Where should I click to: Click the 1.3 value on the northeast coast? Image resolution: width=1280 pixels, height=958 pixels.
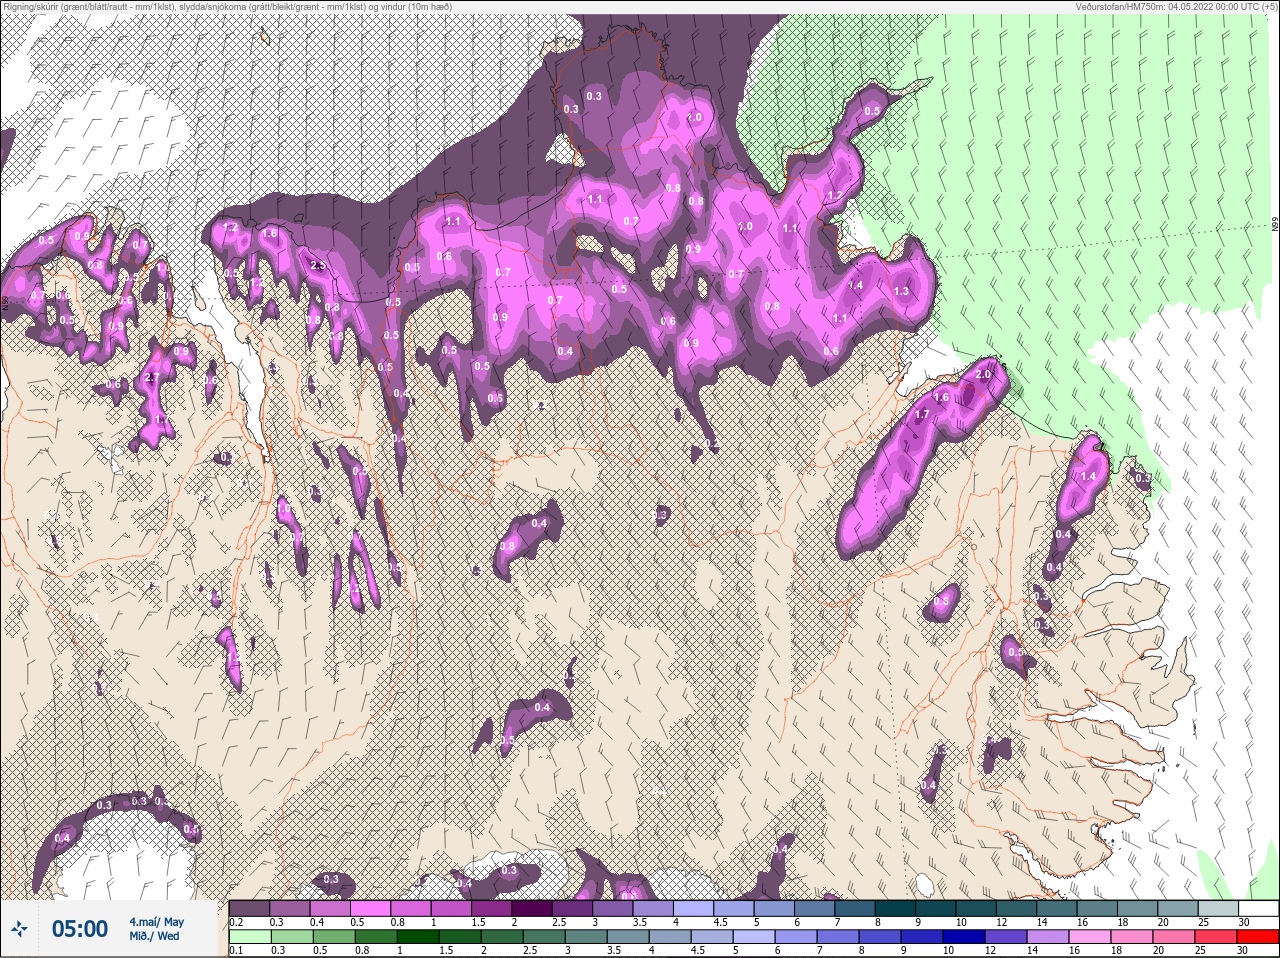[901, 292]
